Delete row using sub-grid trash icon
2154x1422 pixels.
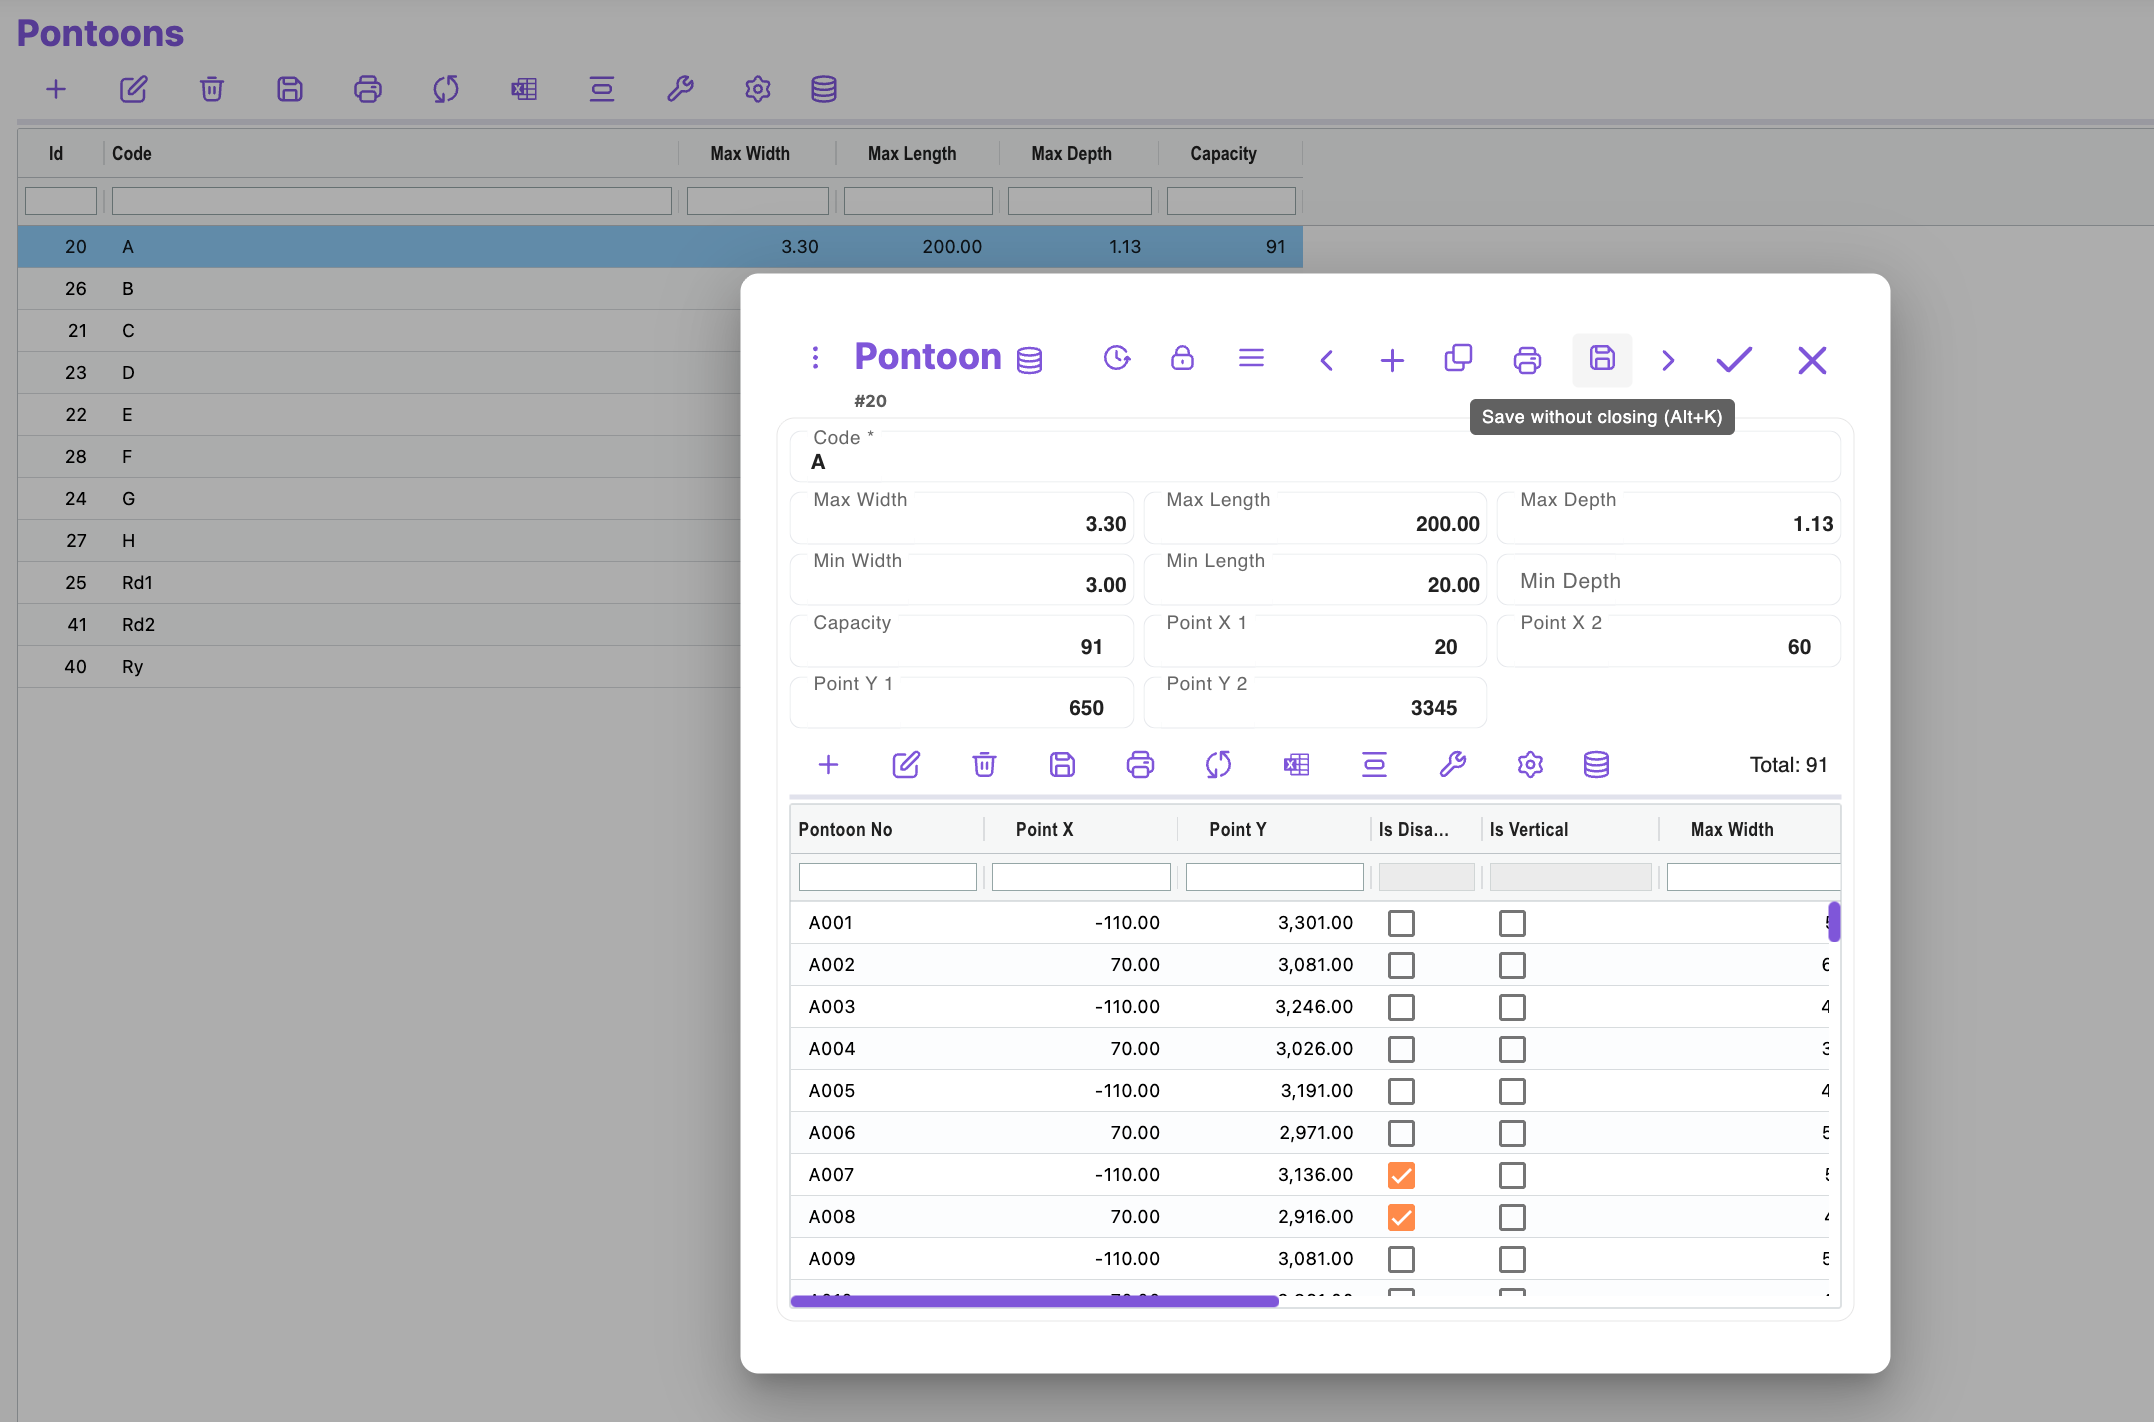[x=984, y=765]
